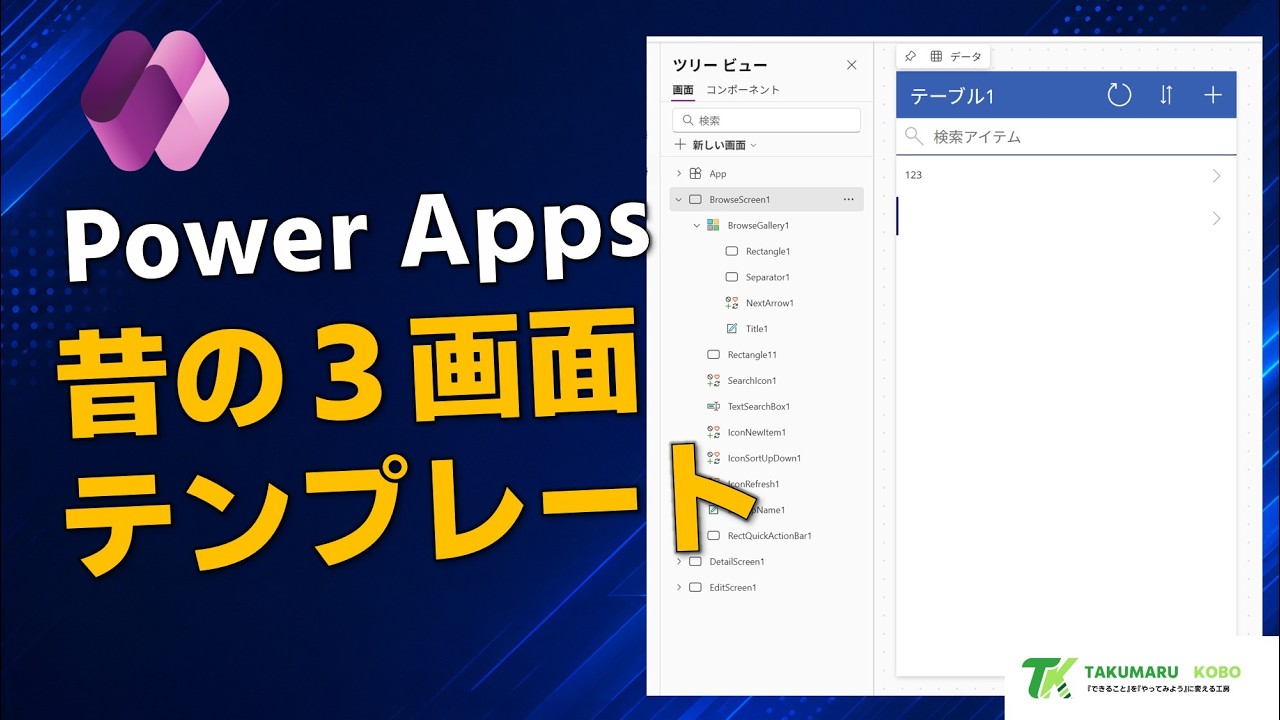Click the テーブル1 header title
The height and width of the screenshot is (720, 1280).
[952, 96]
